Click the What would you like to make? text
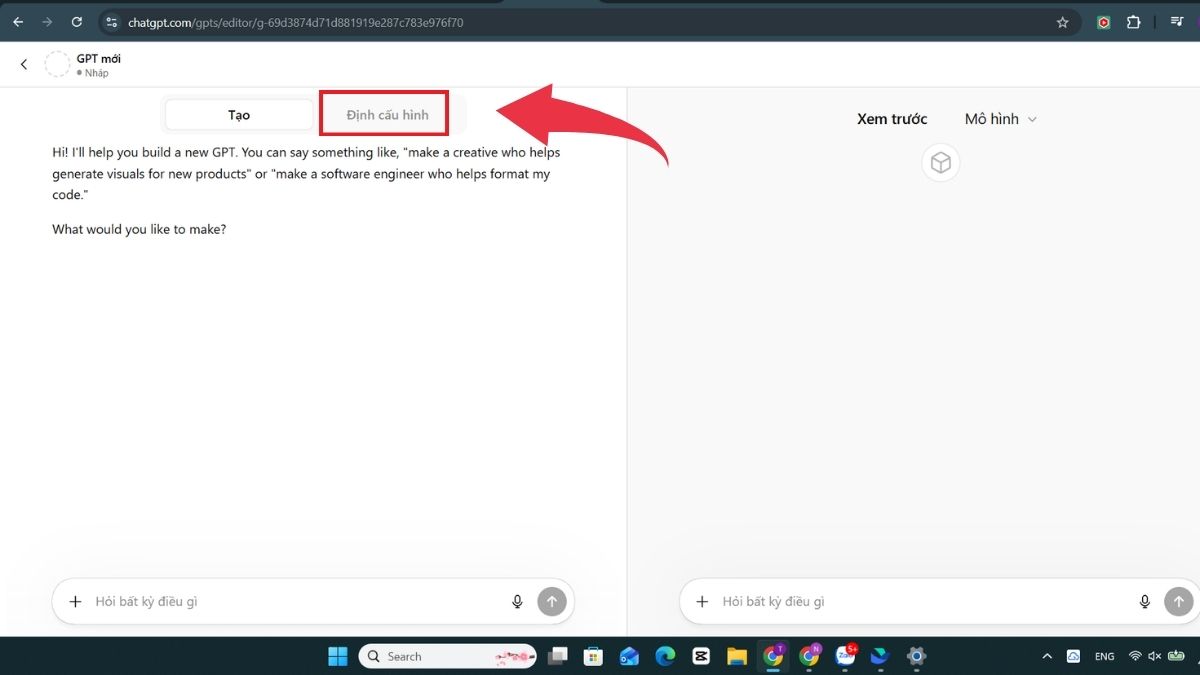Viewport: 1200px width, 675px height. coord(139,229)
